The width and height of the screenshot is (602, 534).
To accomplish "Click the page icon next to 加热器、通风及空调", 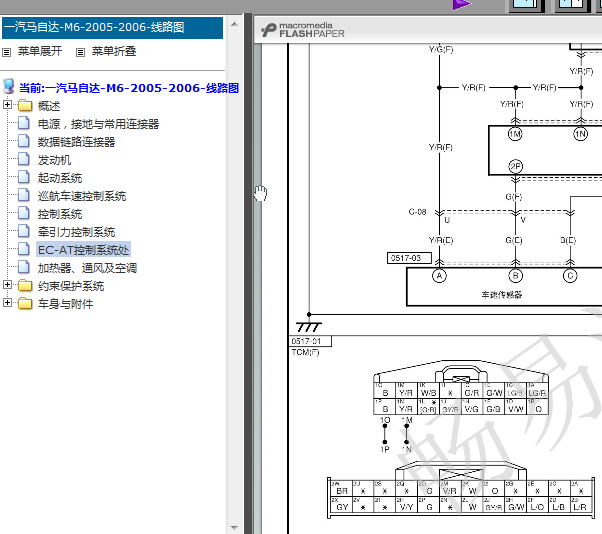I will (x=24, y=267).
